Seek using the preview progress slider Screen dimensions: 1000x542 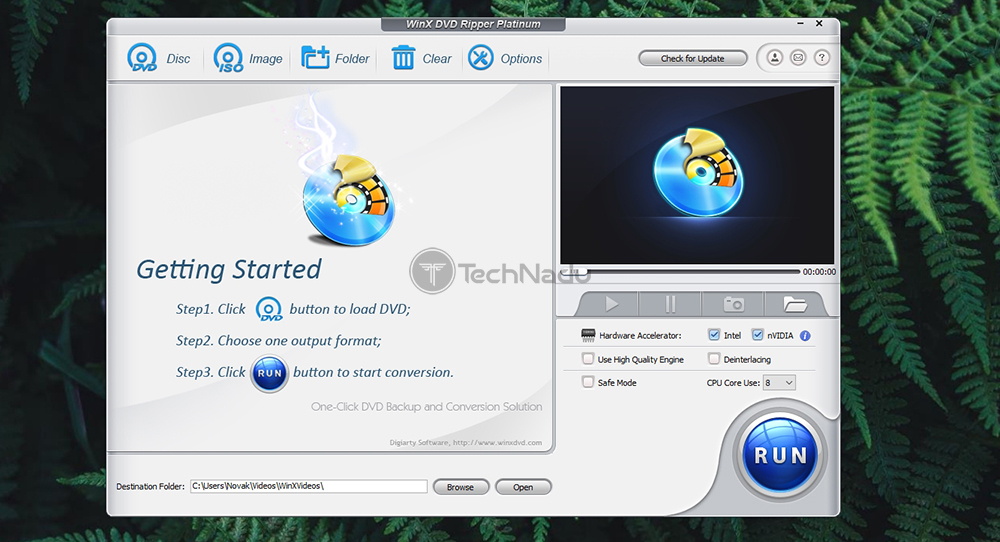coord(680,272)
